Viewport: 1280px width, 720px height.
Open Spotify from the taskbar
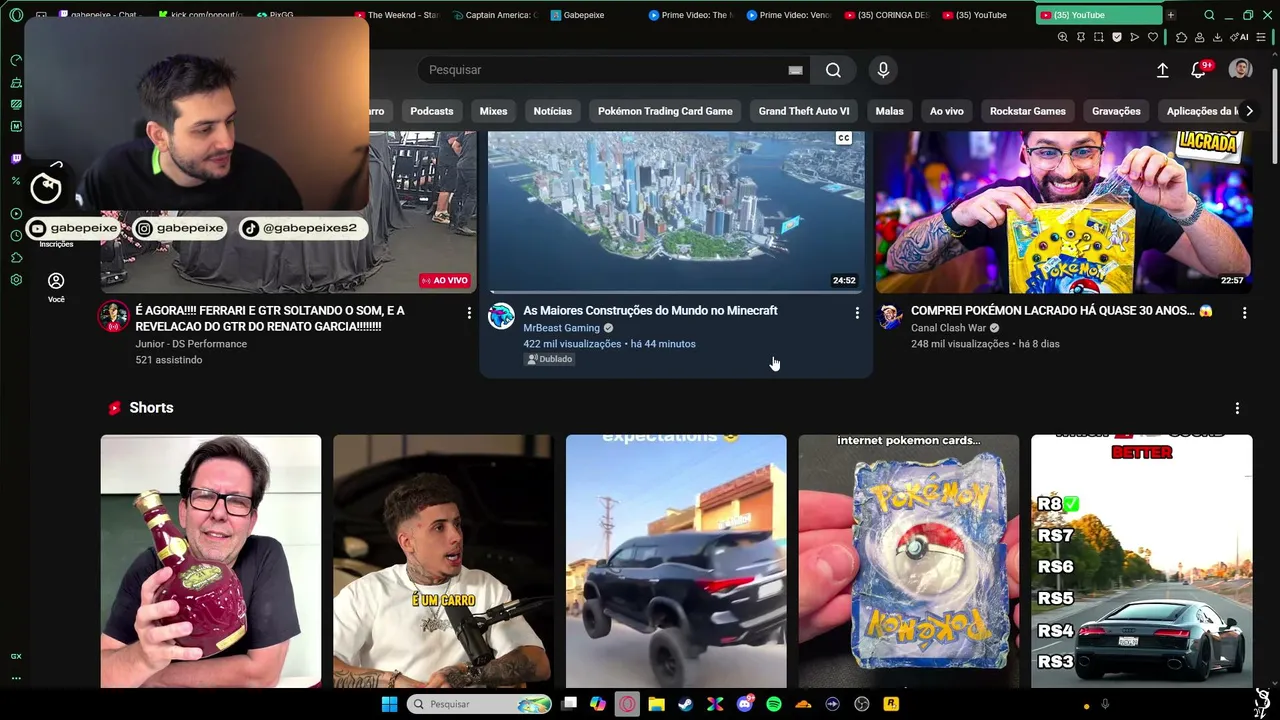(x=773, y=704)
